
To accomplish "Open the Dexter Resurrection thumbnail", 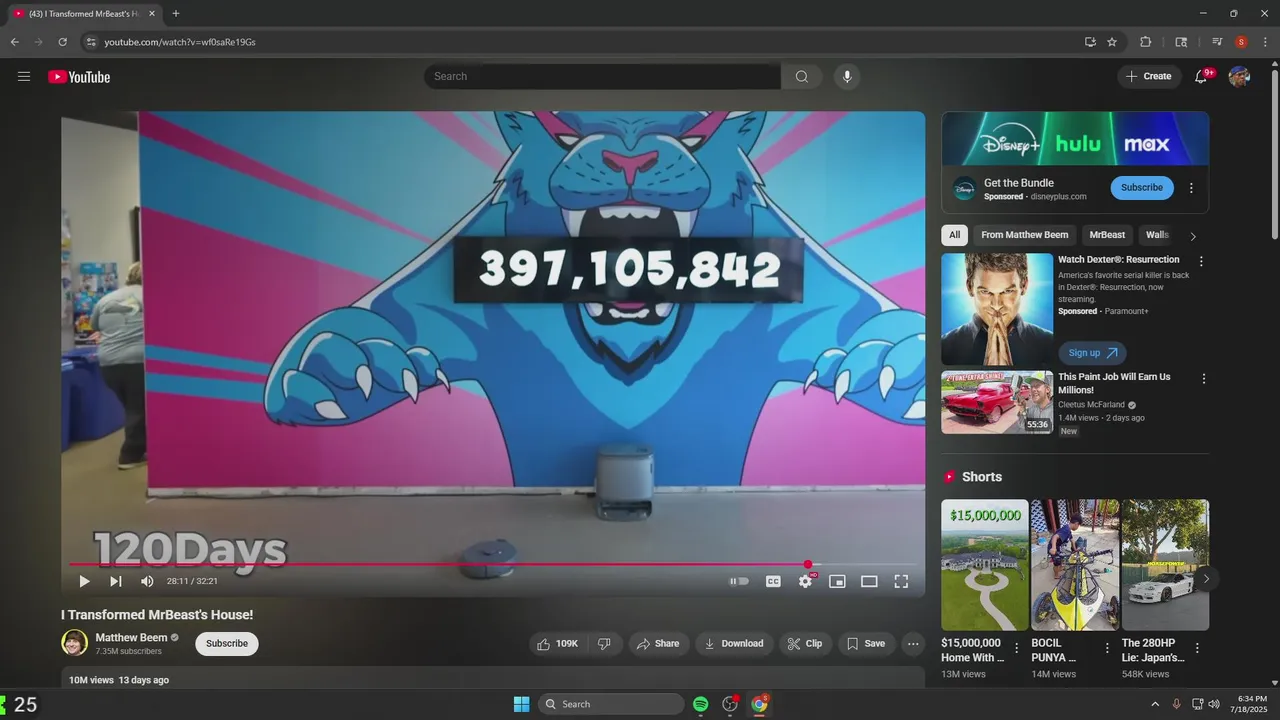I will [x=997, y=309].
